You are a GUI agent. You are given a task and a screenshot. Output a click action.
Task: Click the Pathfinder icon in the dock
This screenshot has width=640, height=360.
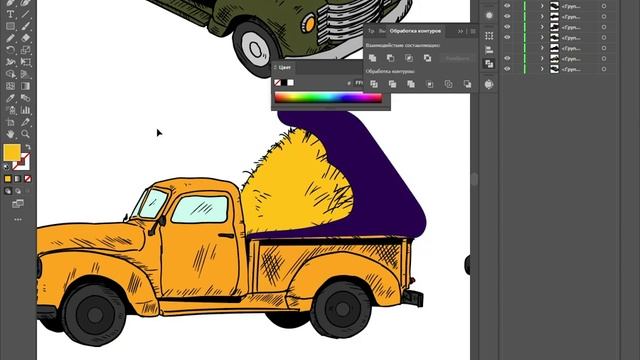tap(489, 64)
